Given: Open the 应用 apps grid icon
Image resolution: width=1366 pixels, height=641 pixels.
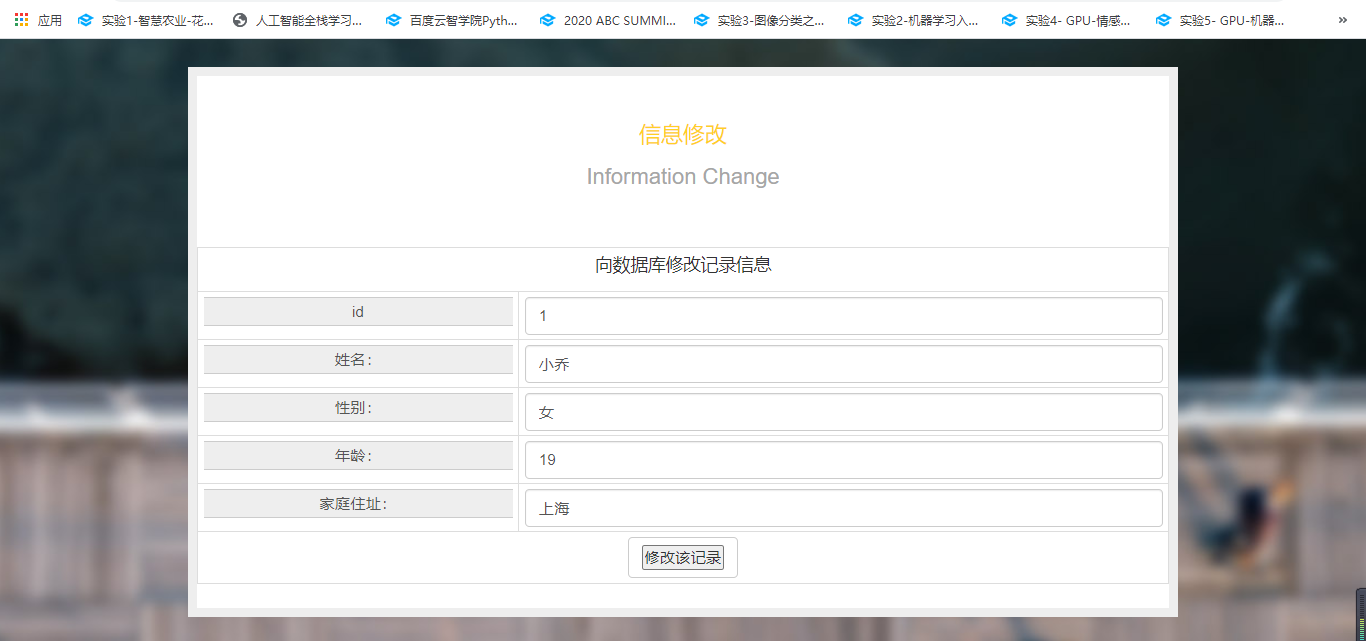Looking at the screenshot, I should [x=21, y=20].
